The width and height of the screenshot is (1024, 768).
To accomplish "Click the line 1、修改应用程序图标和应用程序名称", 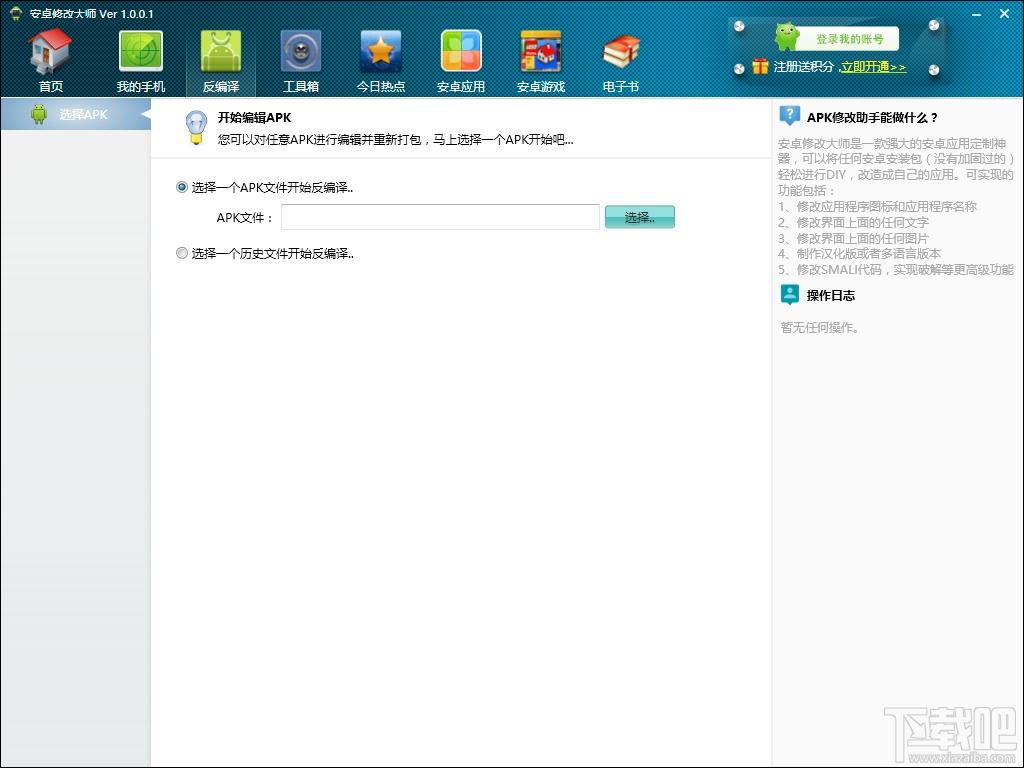I will (877, 206).
